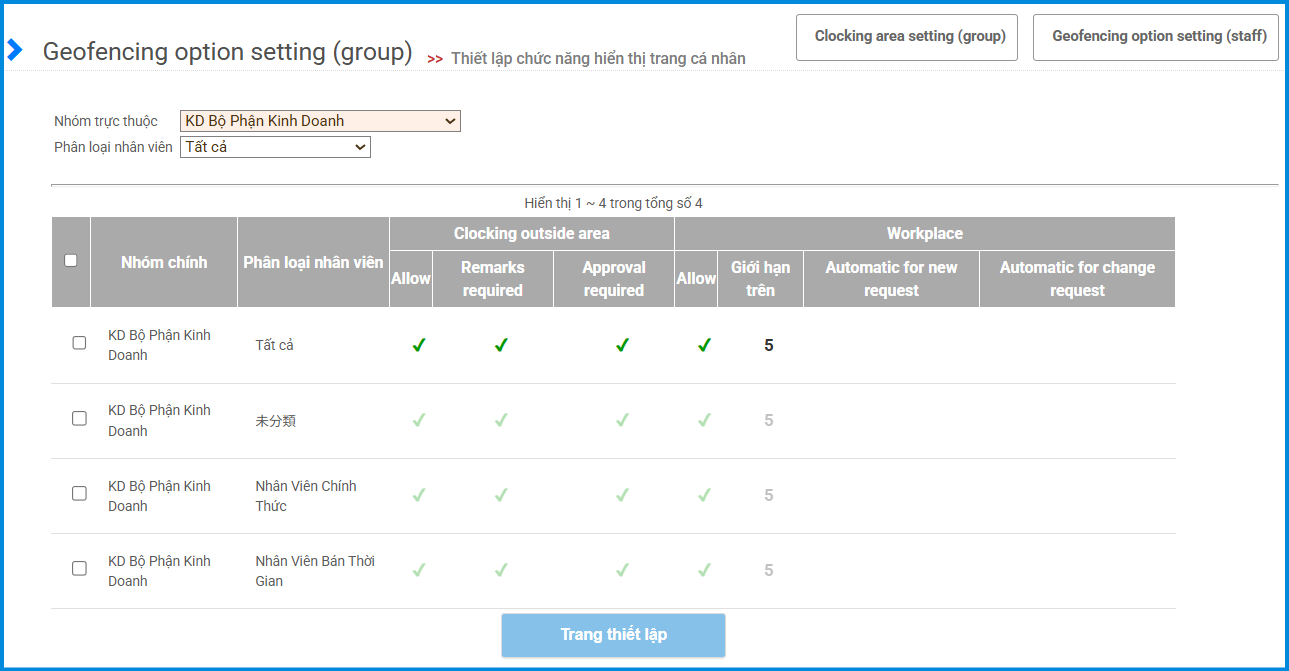Expand the Phân loại nhân viên dropdown

(275, 147)
